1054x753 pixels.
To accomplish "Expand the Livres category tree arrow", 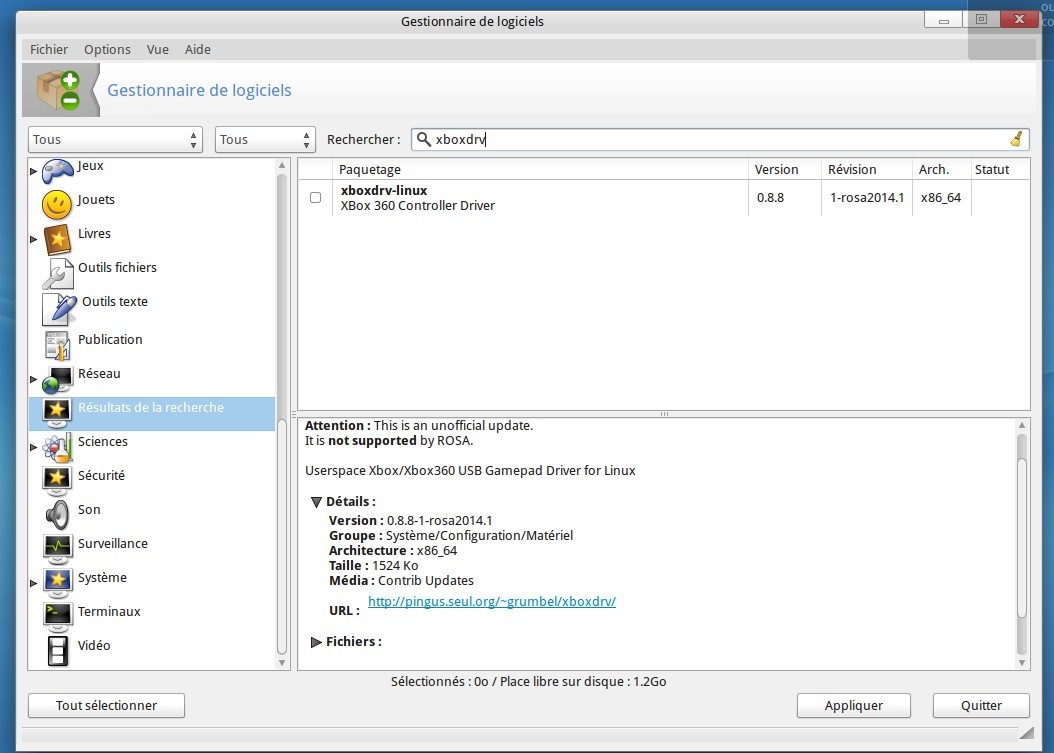I will pos(34,239).
